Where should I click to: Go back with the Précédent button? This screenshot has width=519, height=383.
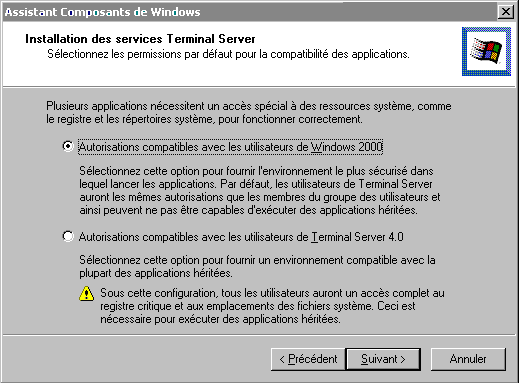[x=308, y=359]
